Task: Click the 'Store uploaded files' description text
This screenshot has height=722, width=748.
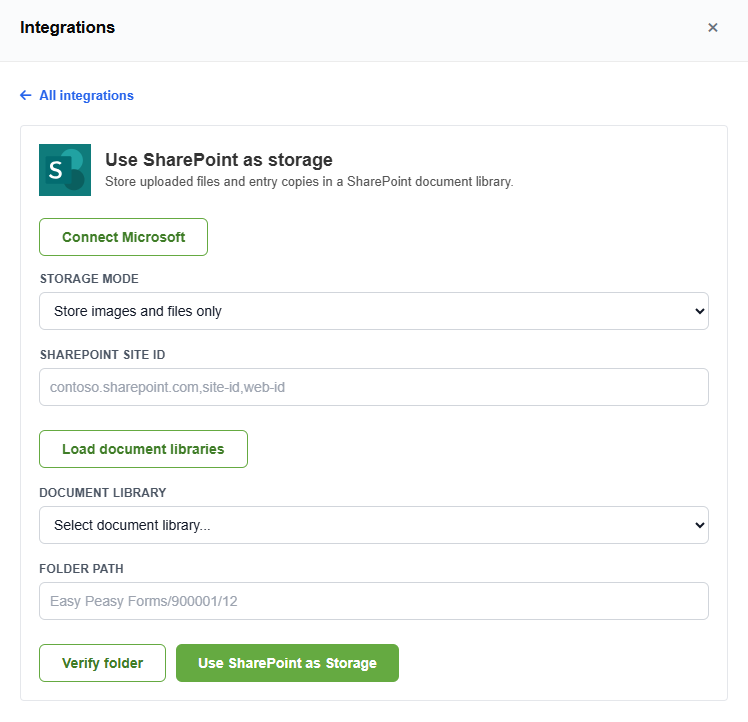Action: coord(309,182)
